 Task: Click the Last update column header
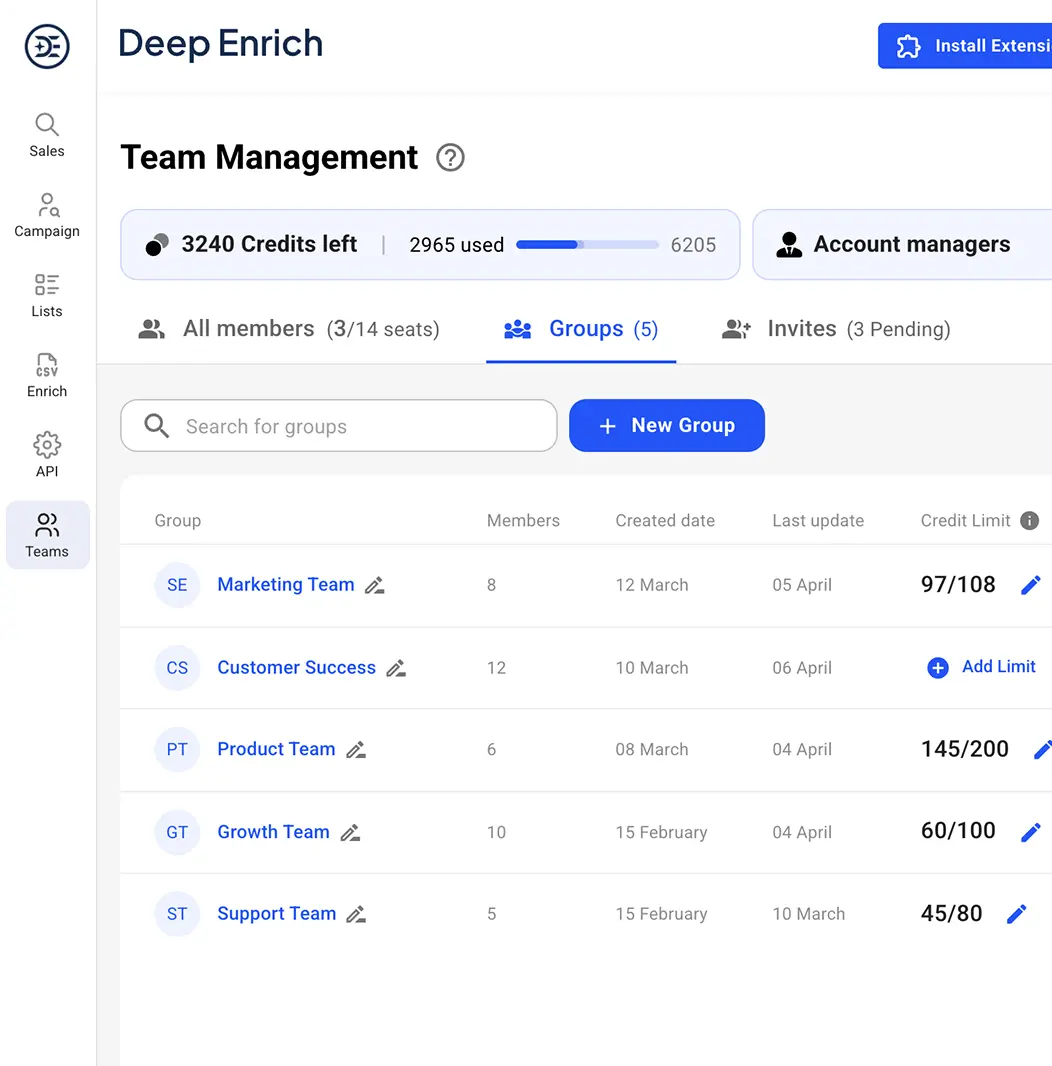(x=818, y=521)
